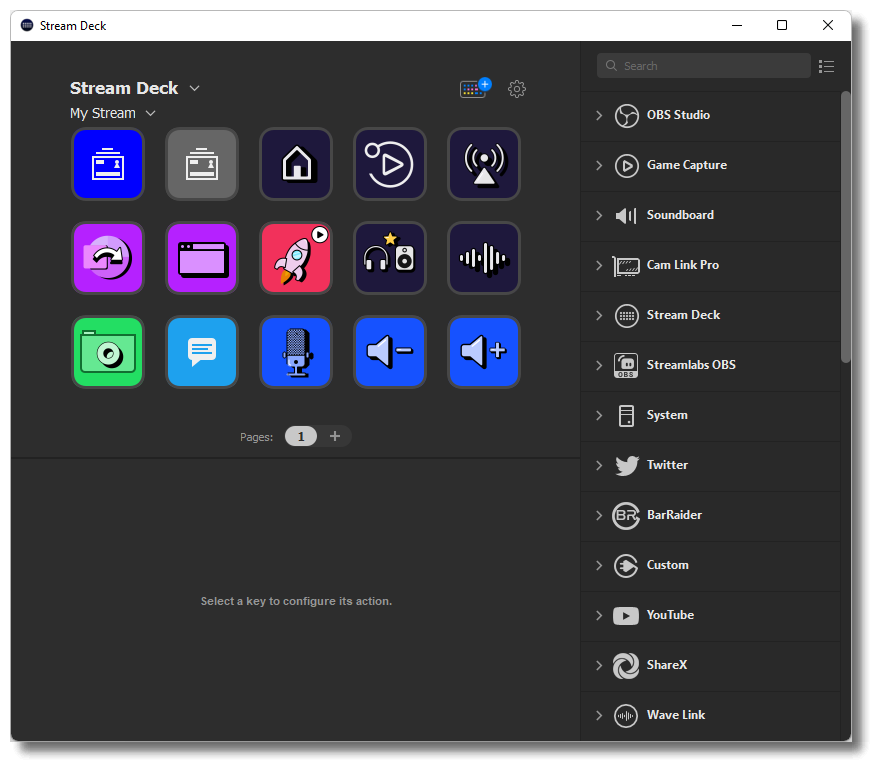This screenshot has width=872, height=762.
Task: Expand the Stream Deck category chevron
Action: [599, 315]
